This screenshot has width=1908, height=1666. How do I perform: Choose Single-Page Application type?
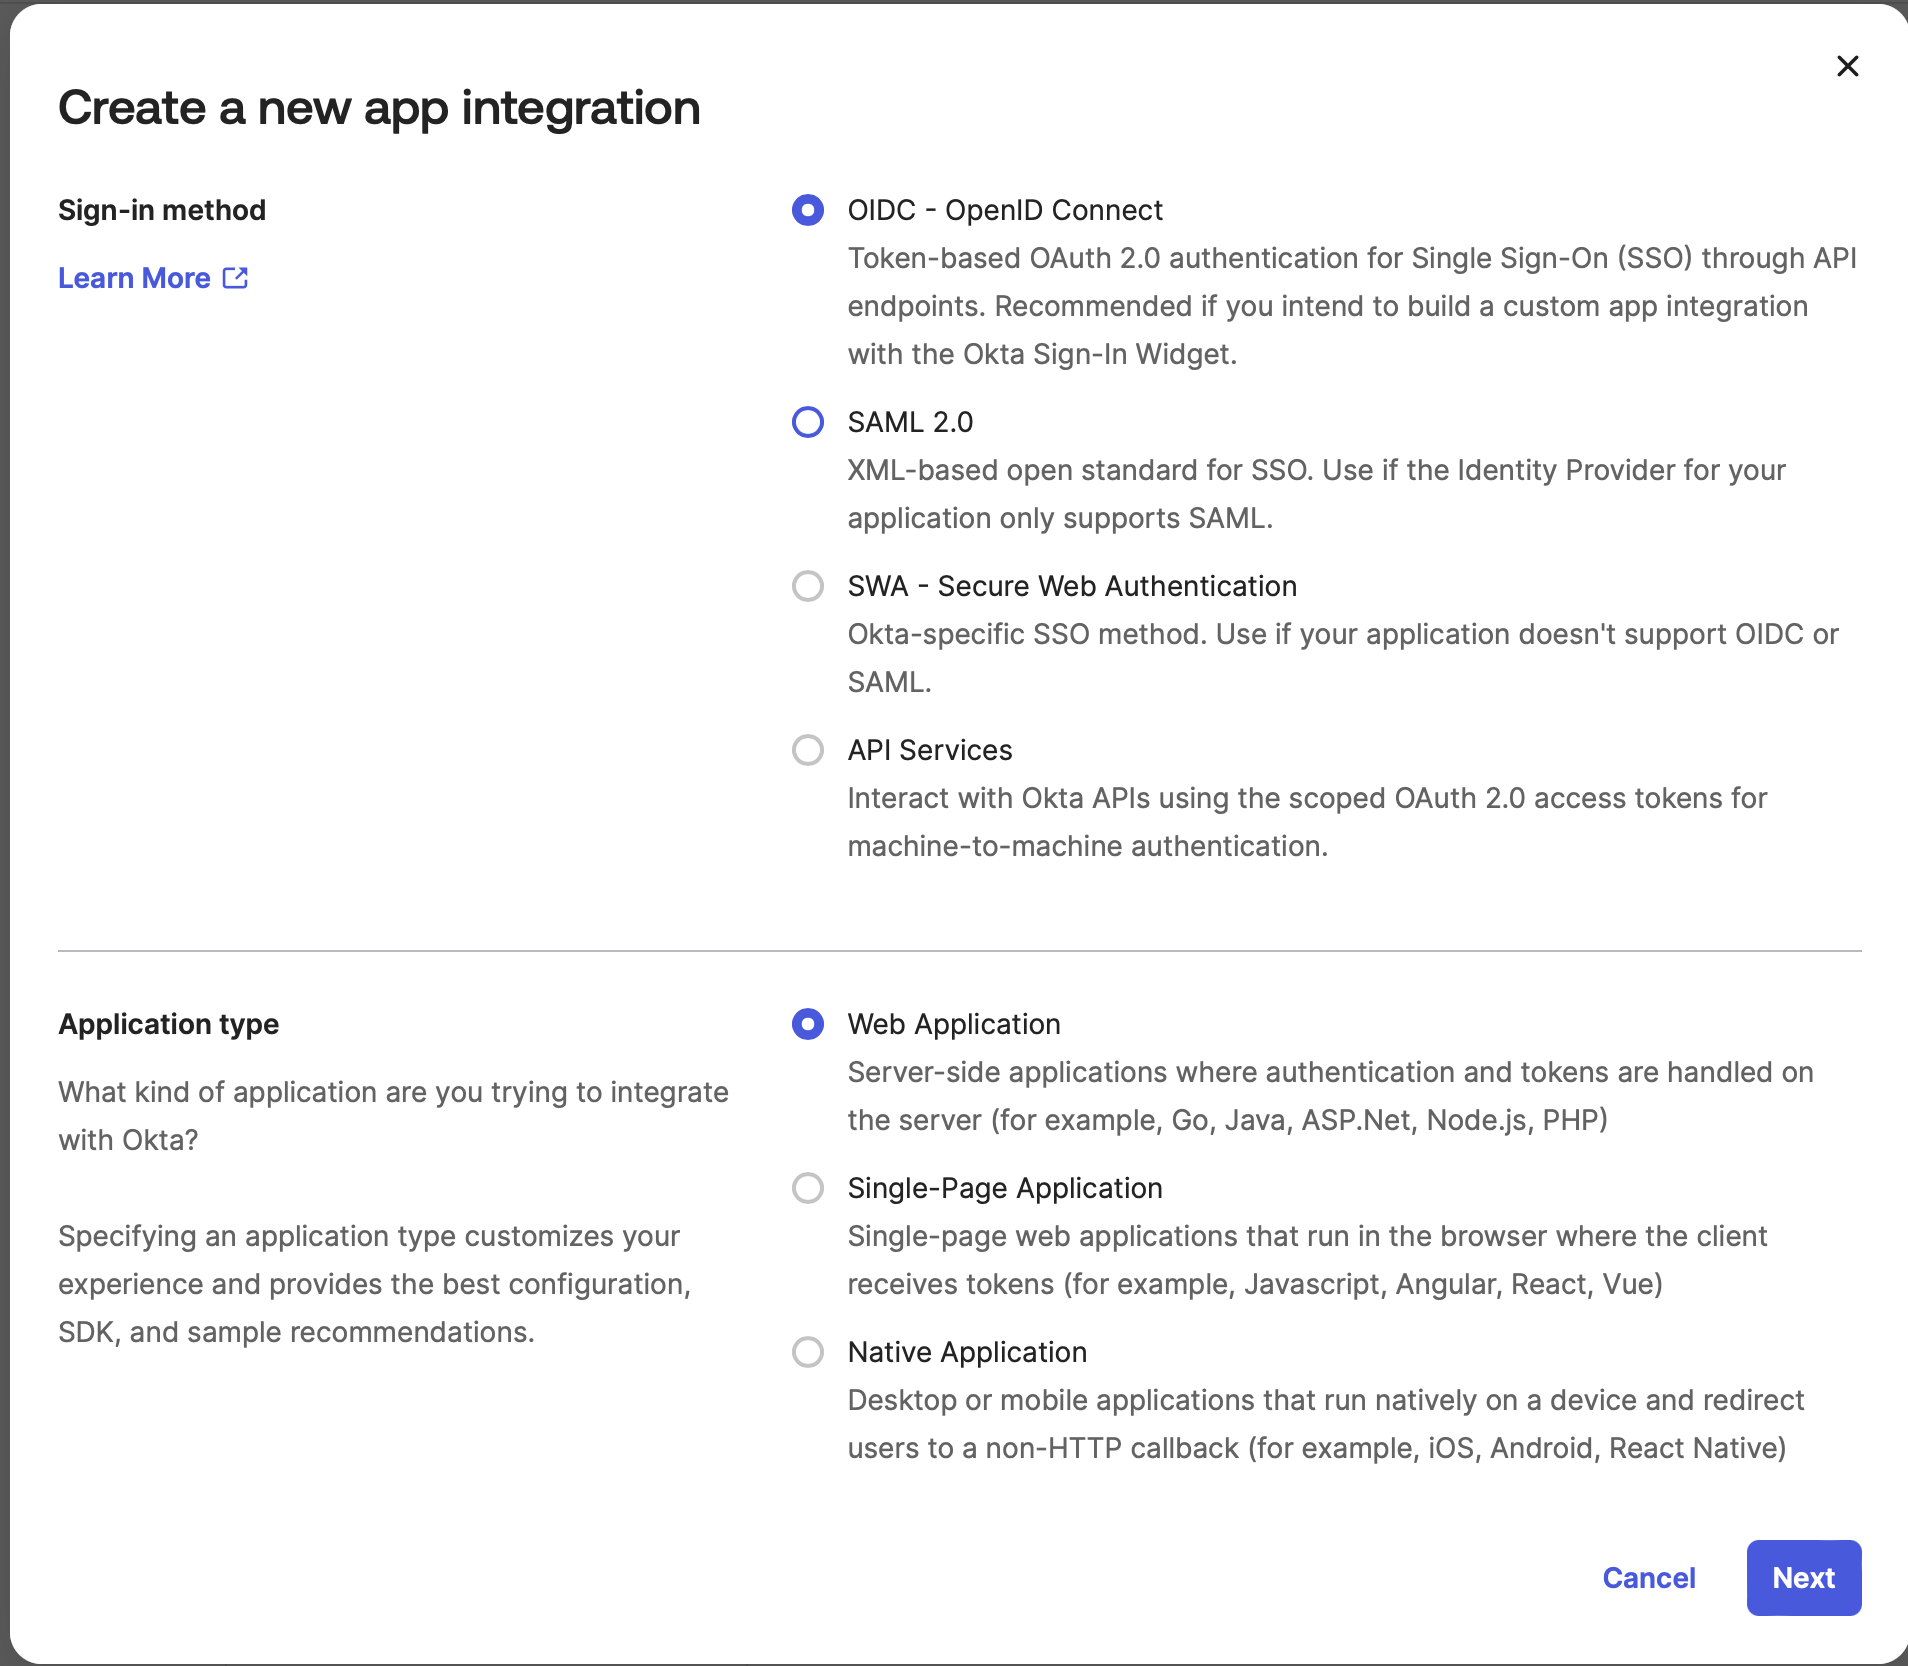(x=807, y=1188)
